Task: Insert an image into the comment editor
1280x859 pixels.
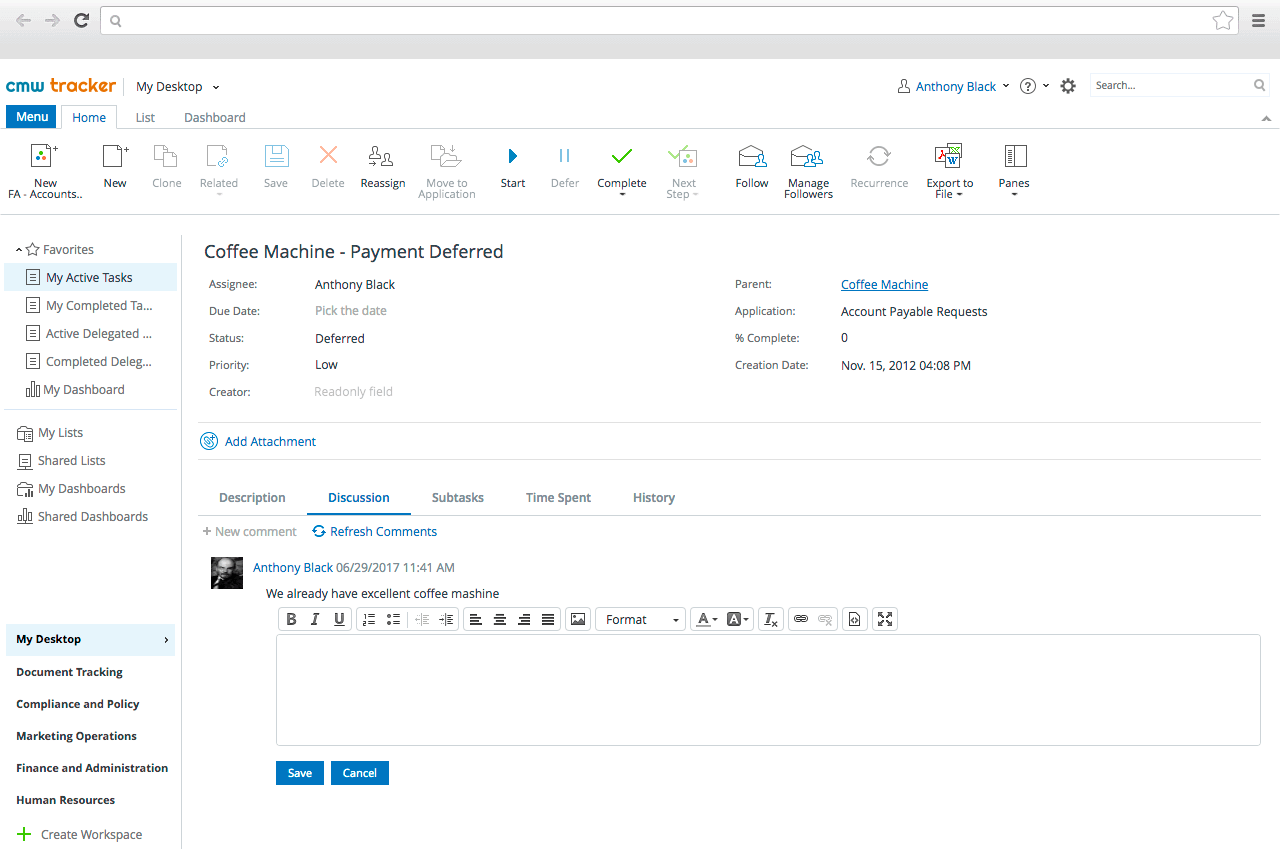Action: [x=578, y=619]
